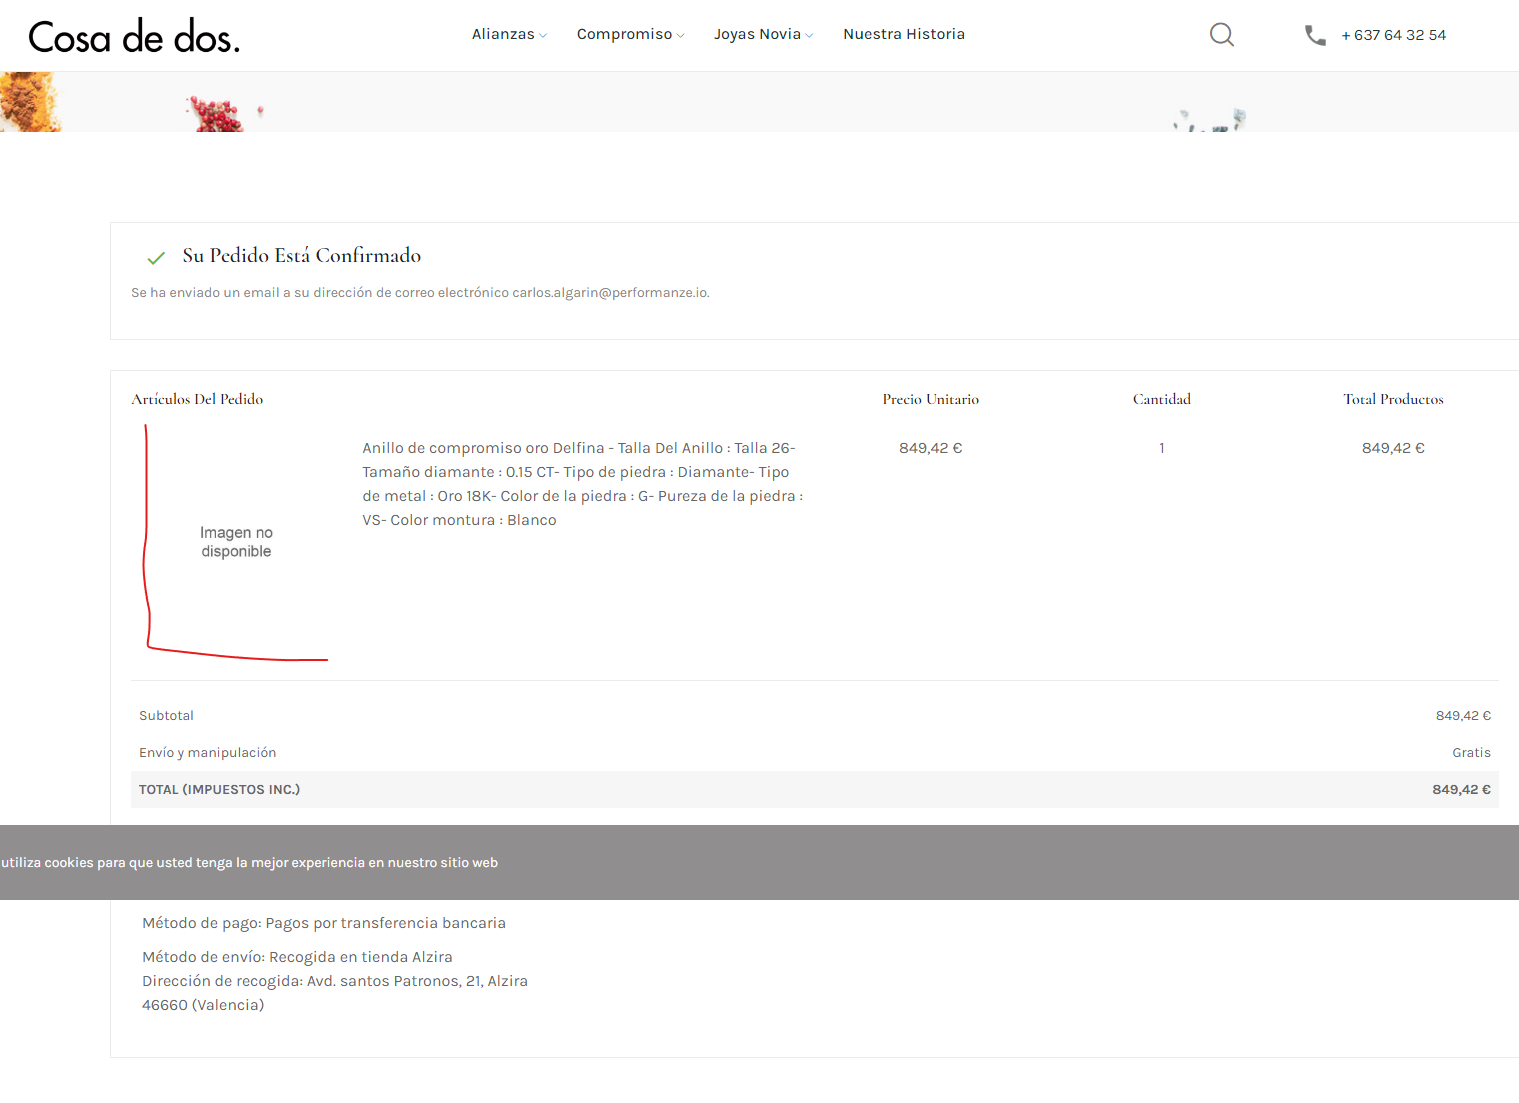
Task: Click the phone handset icon
Action: (1315, 35)
